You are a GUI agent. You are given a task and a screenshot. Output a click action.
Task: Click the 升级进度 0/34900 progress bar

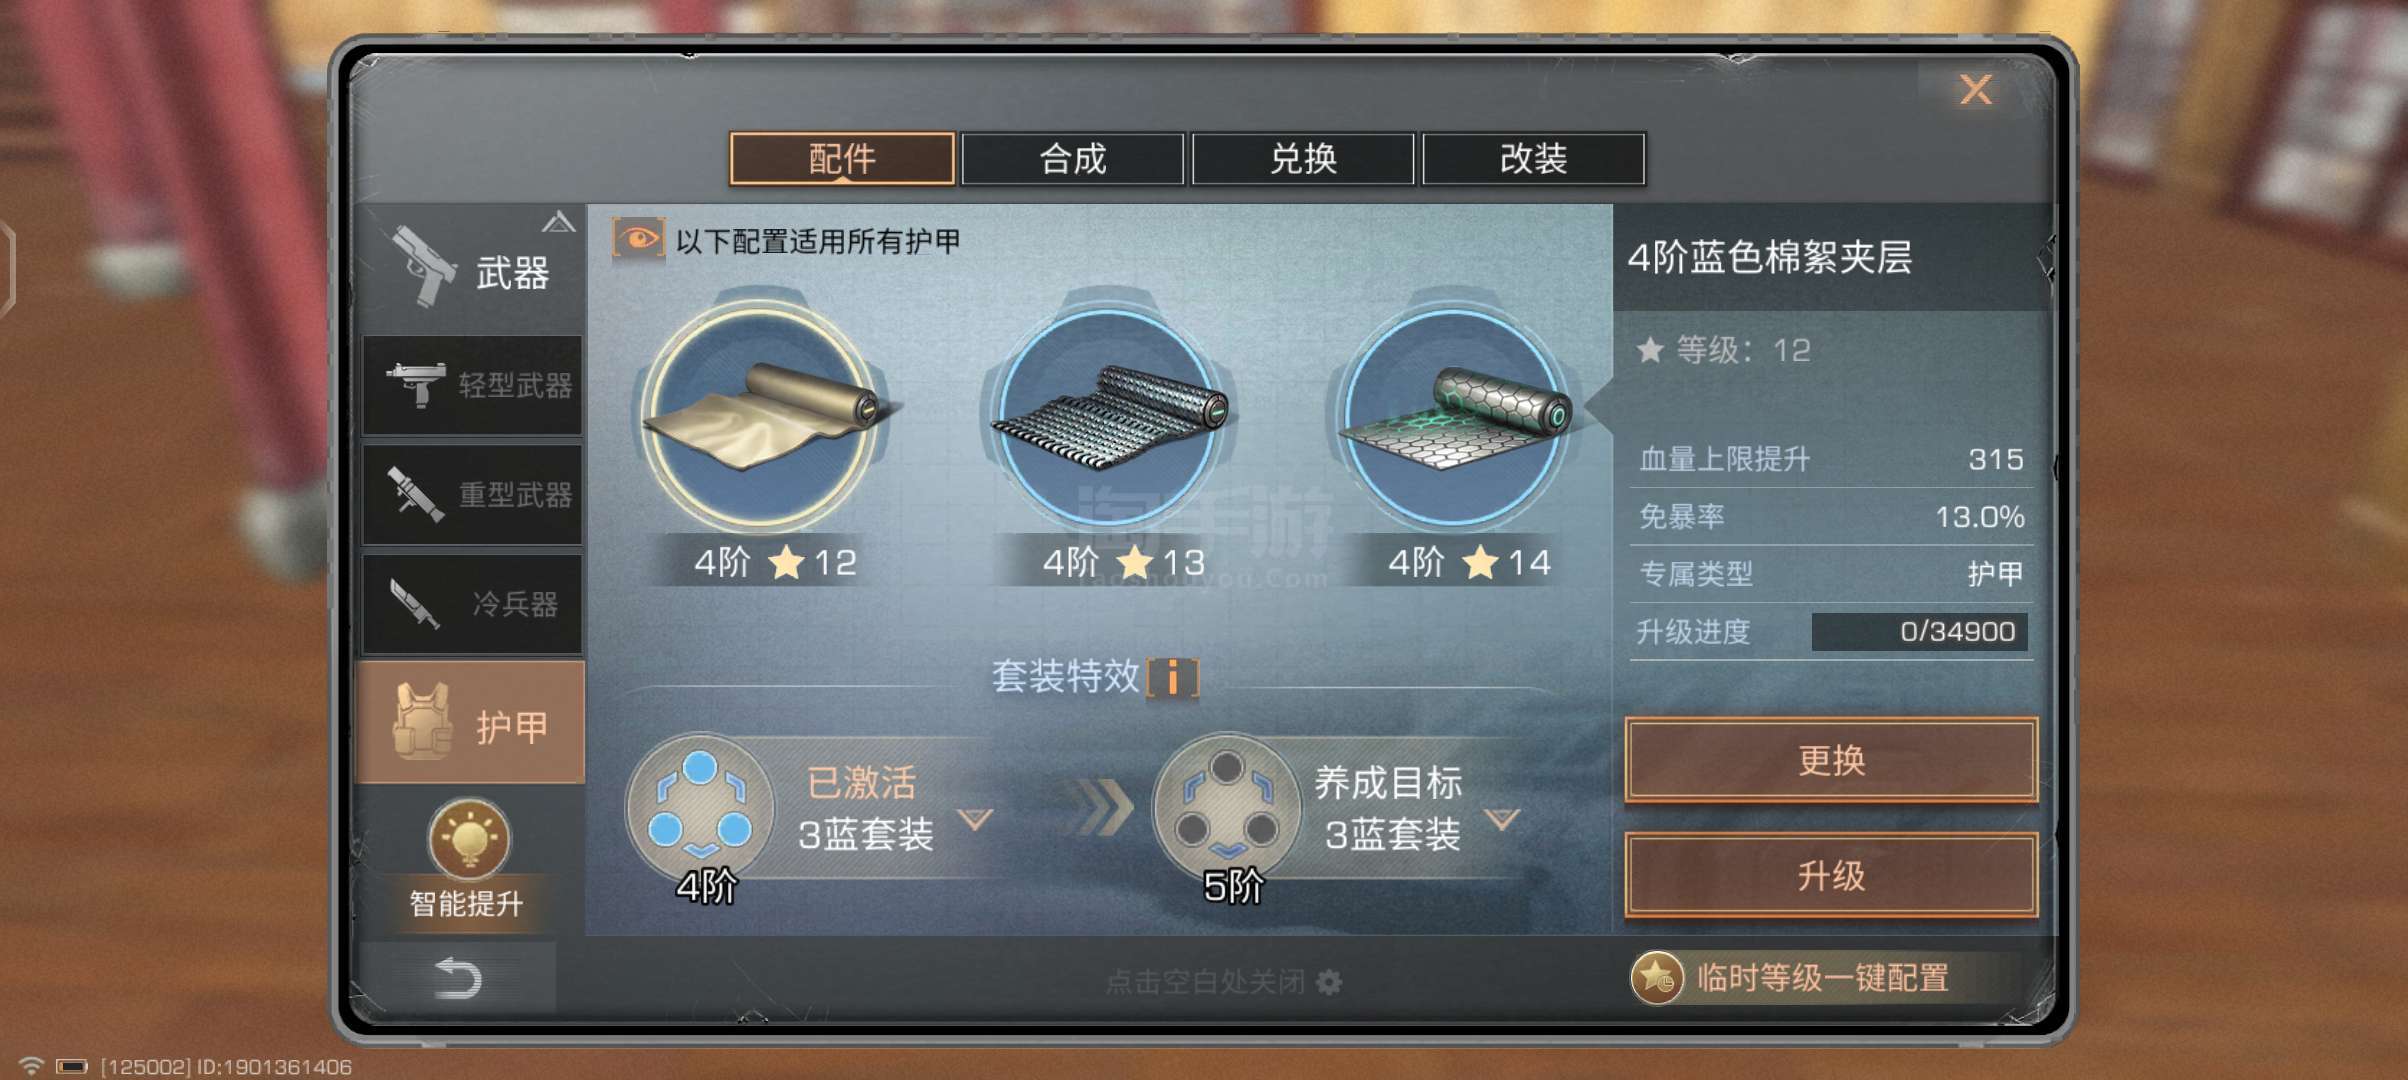1920,632
